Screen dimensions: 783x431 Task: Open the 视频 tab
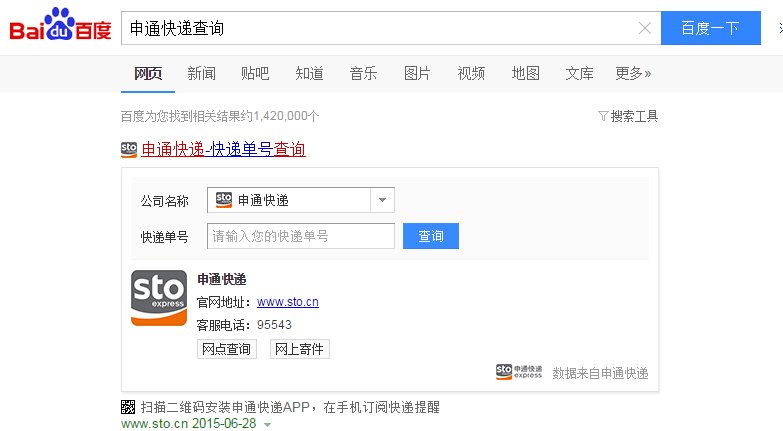[471, 73]
